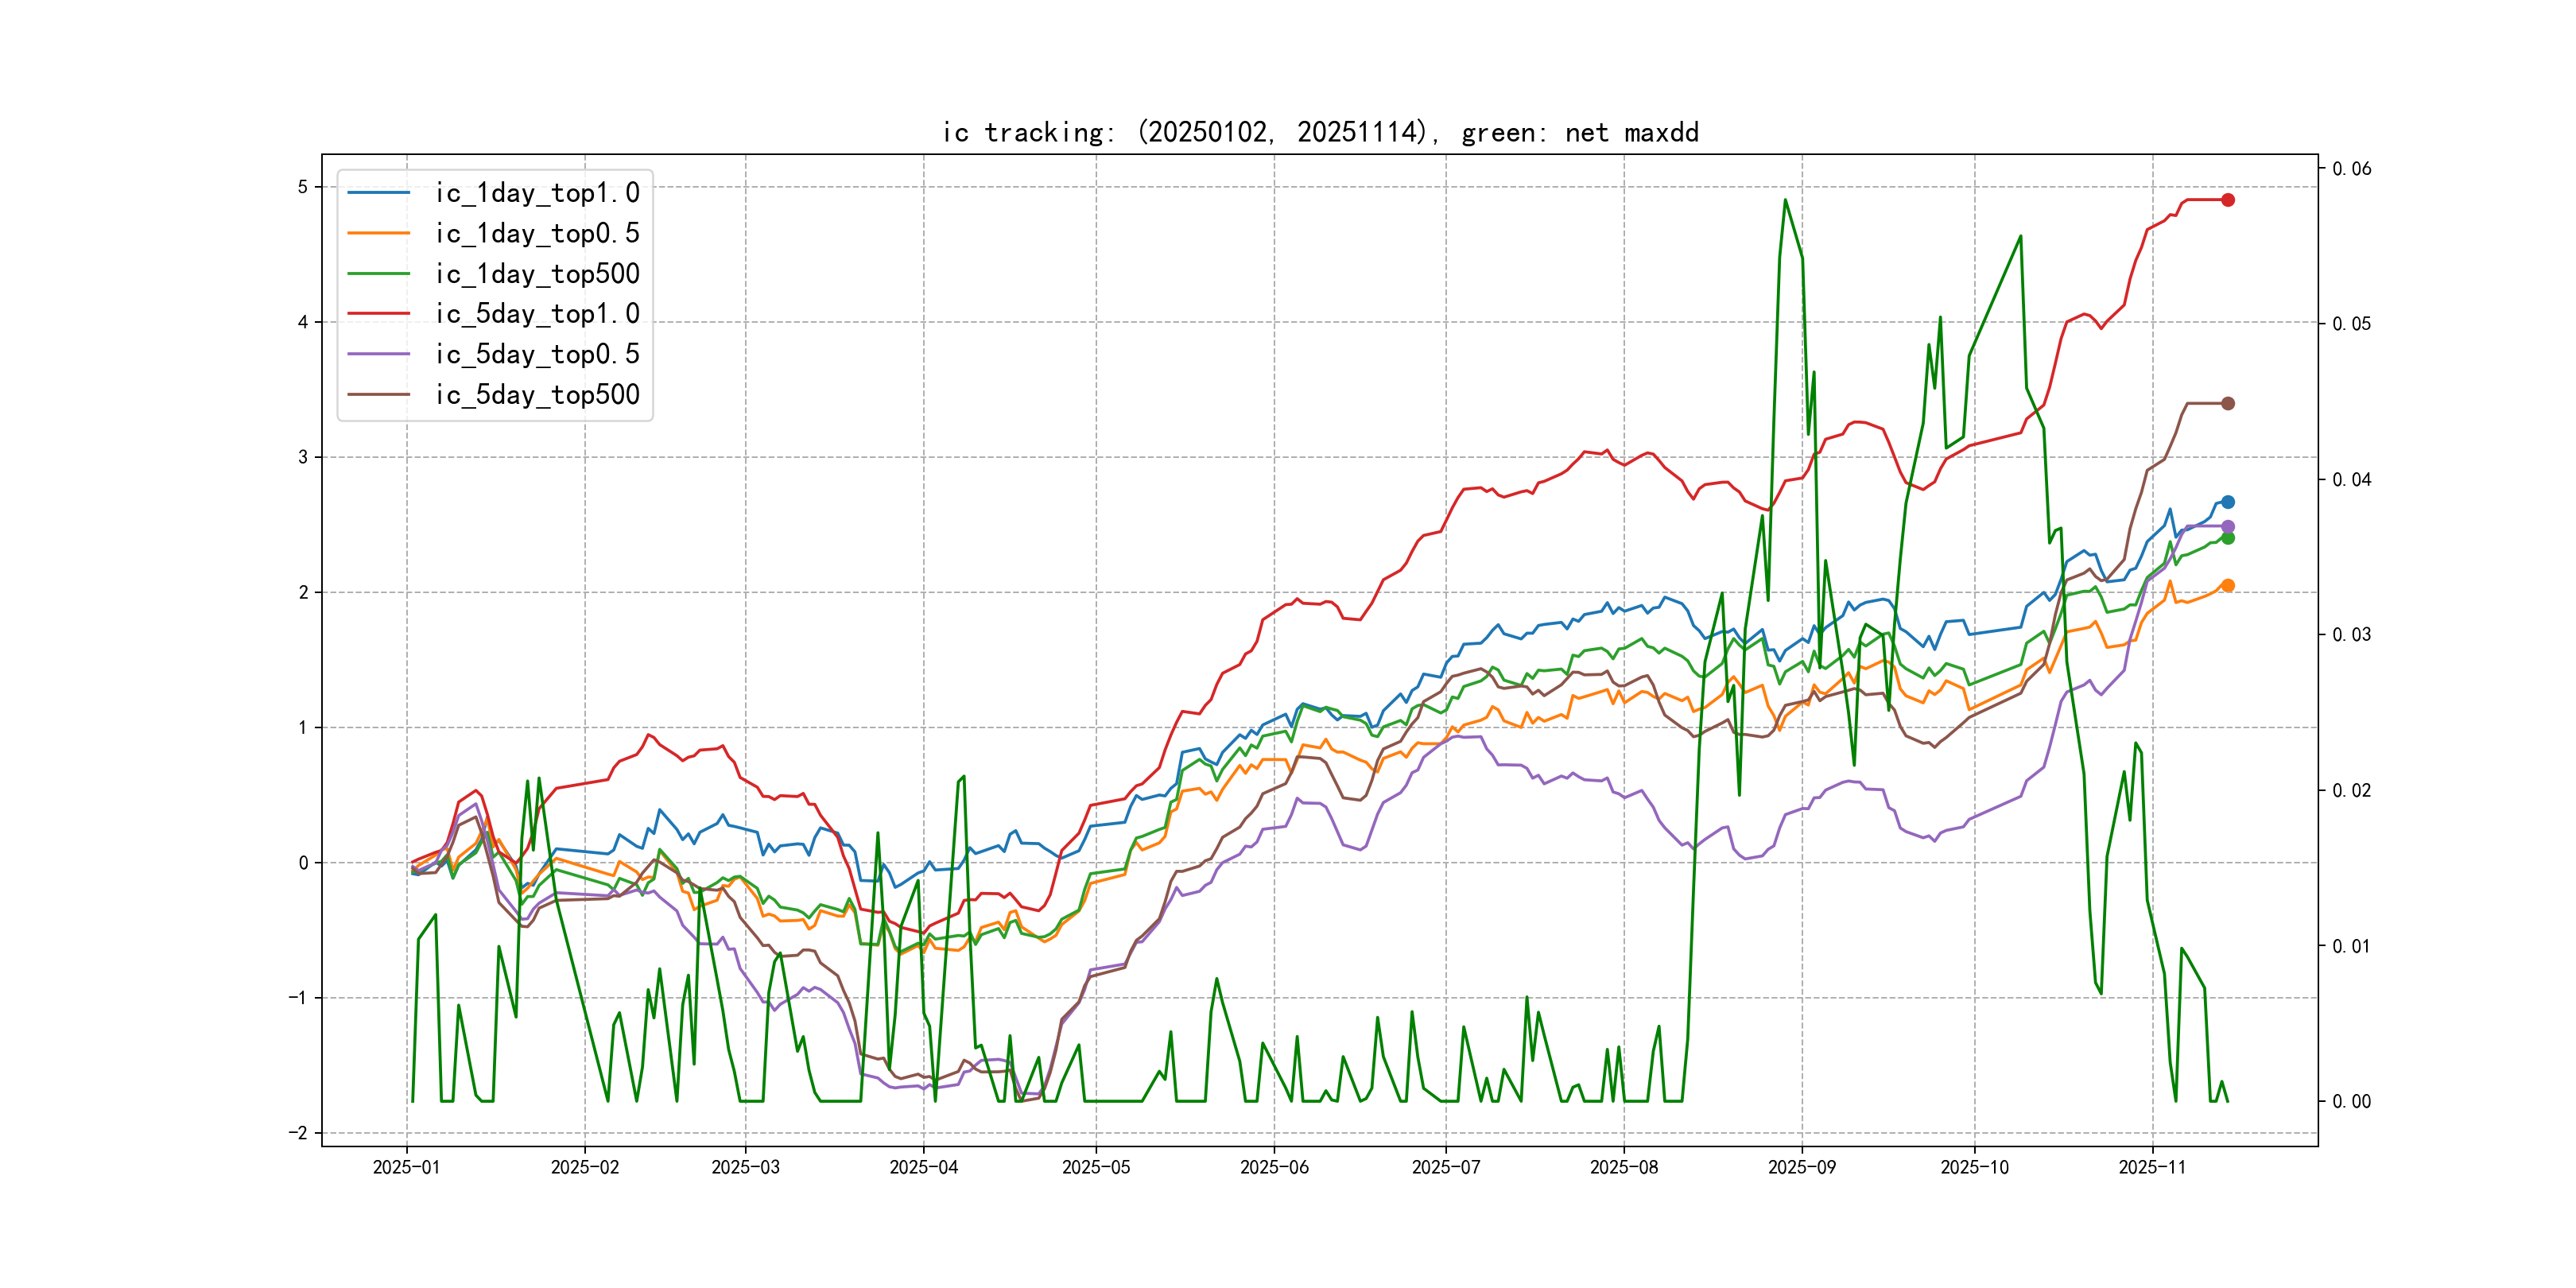
Task: Click the brown end-point marker dot
Action: tap(2227, 403)
